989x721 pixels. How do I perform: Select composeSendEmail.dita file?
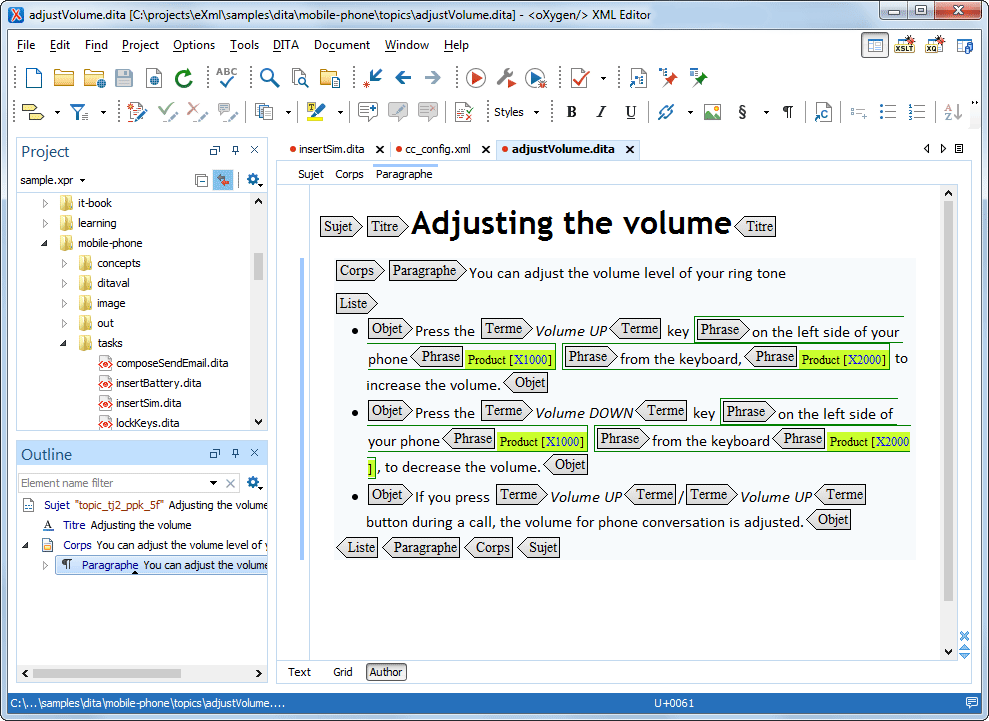coord(172,363)
